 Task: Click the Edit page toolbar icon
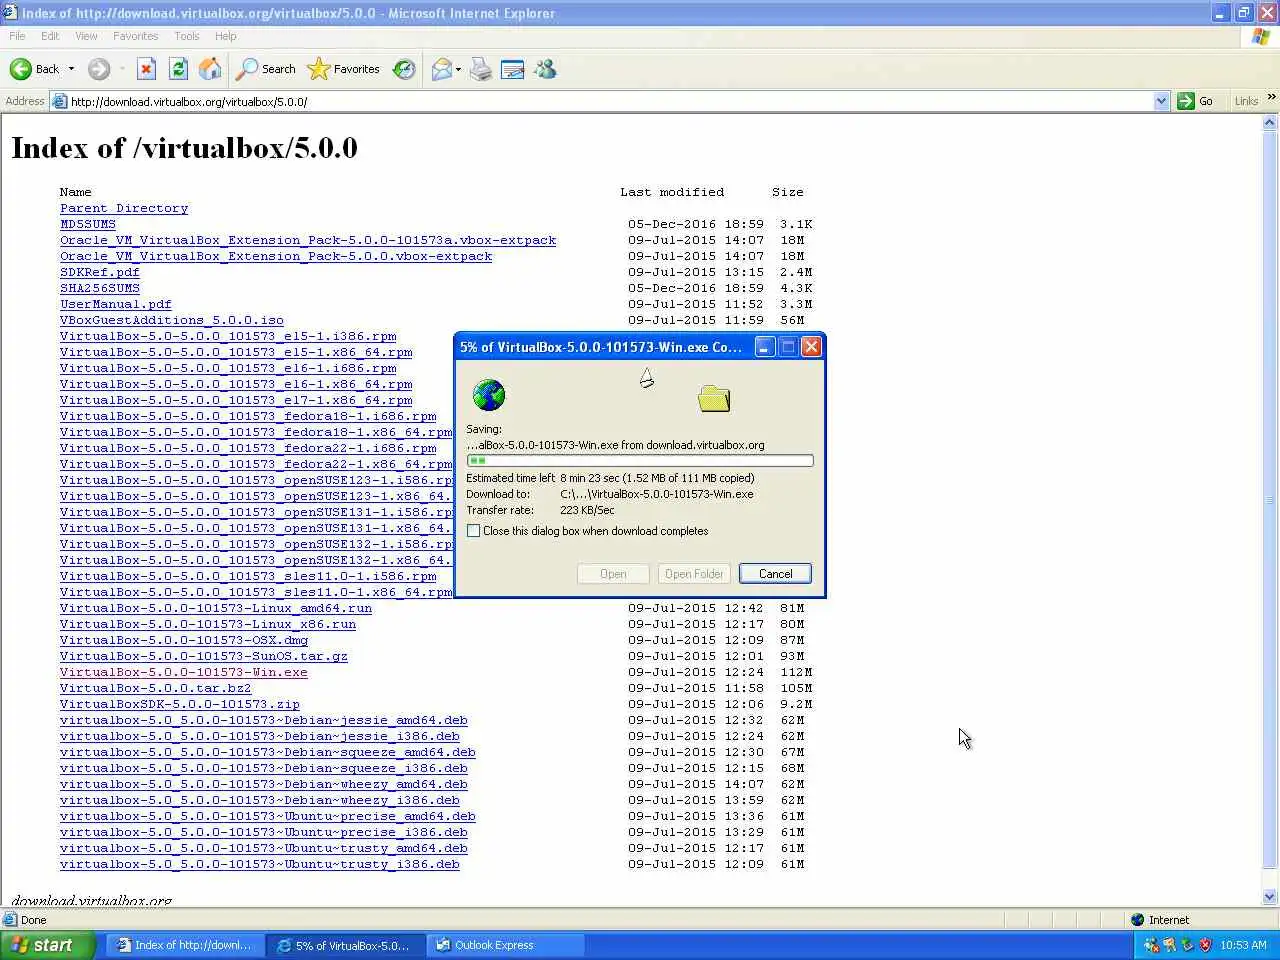click(x=512, y=69)
